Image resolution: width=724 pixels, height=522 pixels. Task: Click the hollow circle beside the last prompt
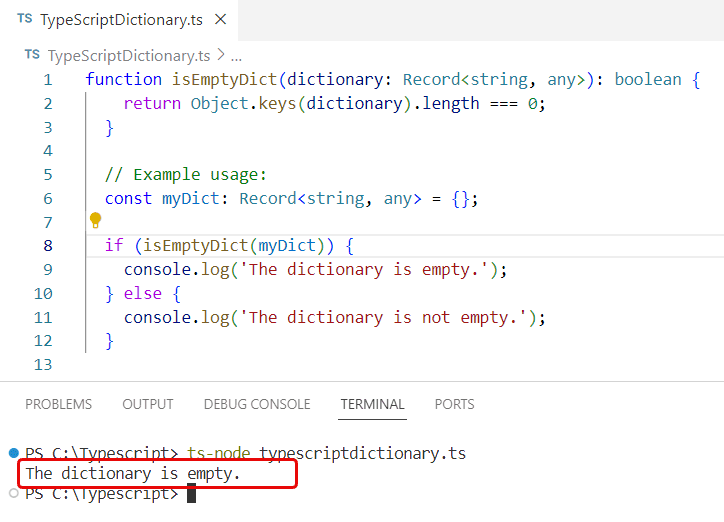point(14,493)
